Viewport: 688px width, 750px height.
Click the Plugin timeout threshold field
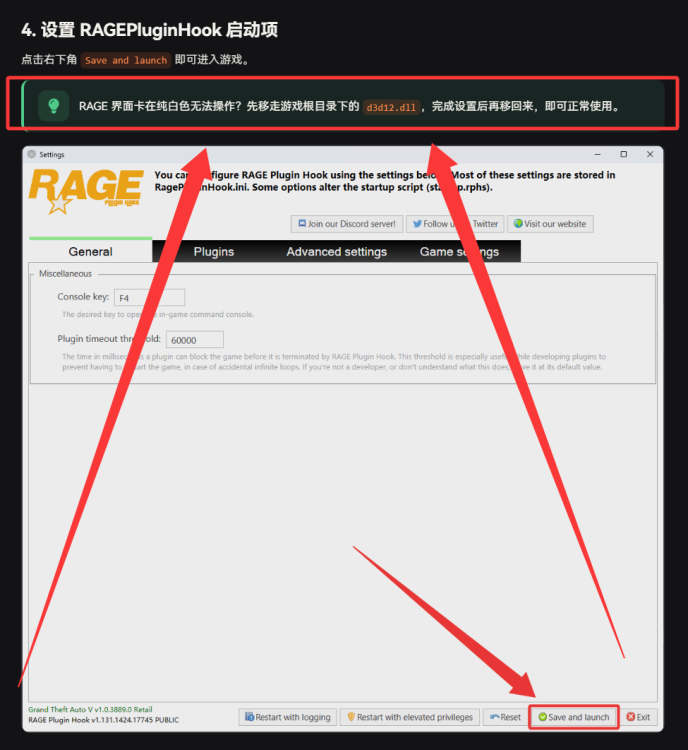coord(195,340)
